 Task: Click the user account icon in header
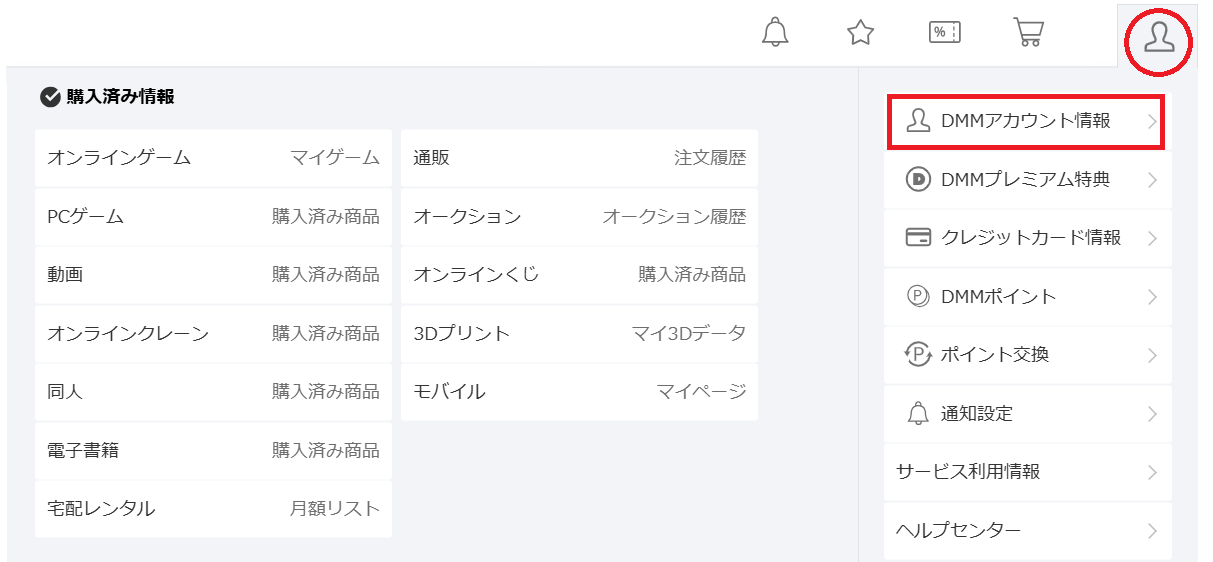[x=1160, y=37]
